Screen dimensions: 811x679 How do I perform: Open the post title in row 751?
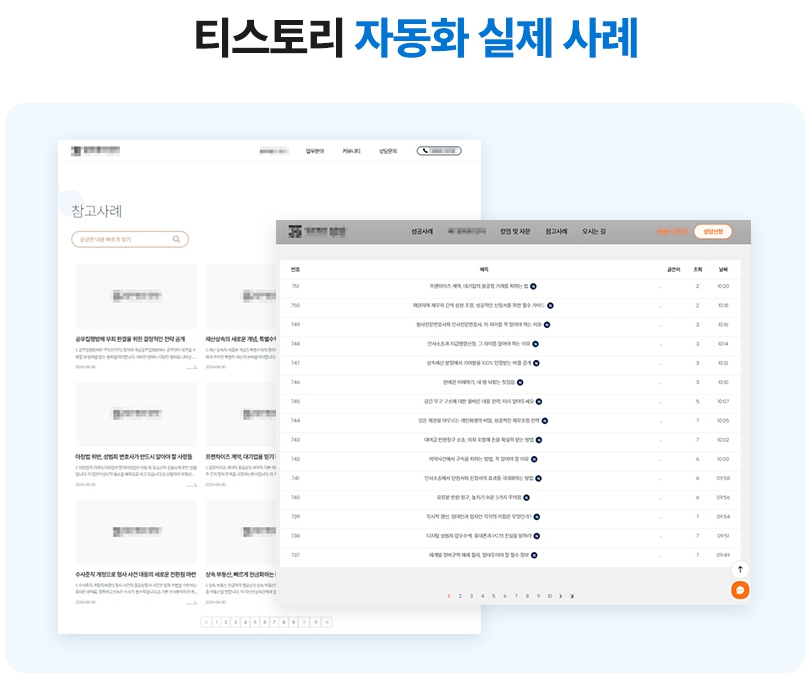click(x=479, y=286)
